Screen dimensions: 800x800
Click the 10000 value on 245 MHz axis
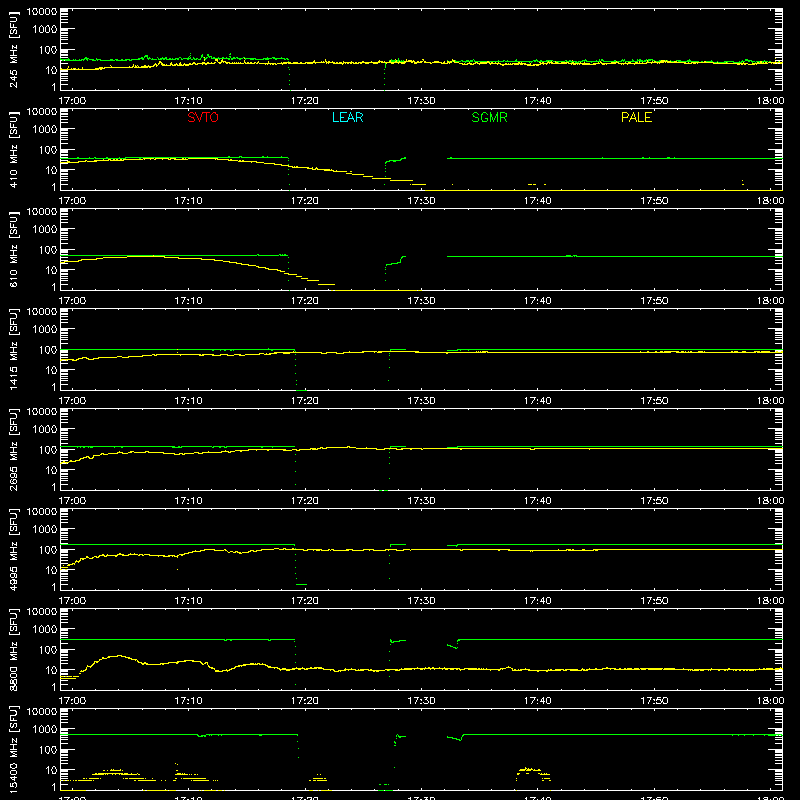[42, 12]
